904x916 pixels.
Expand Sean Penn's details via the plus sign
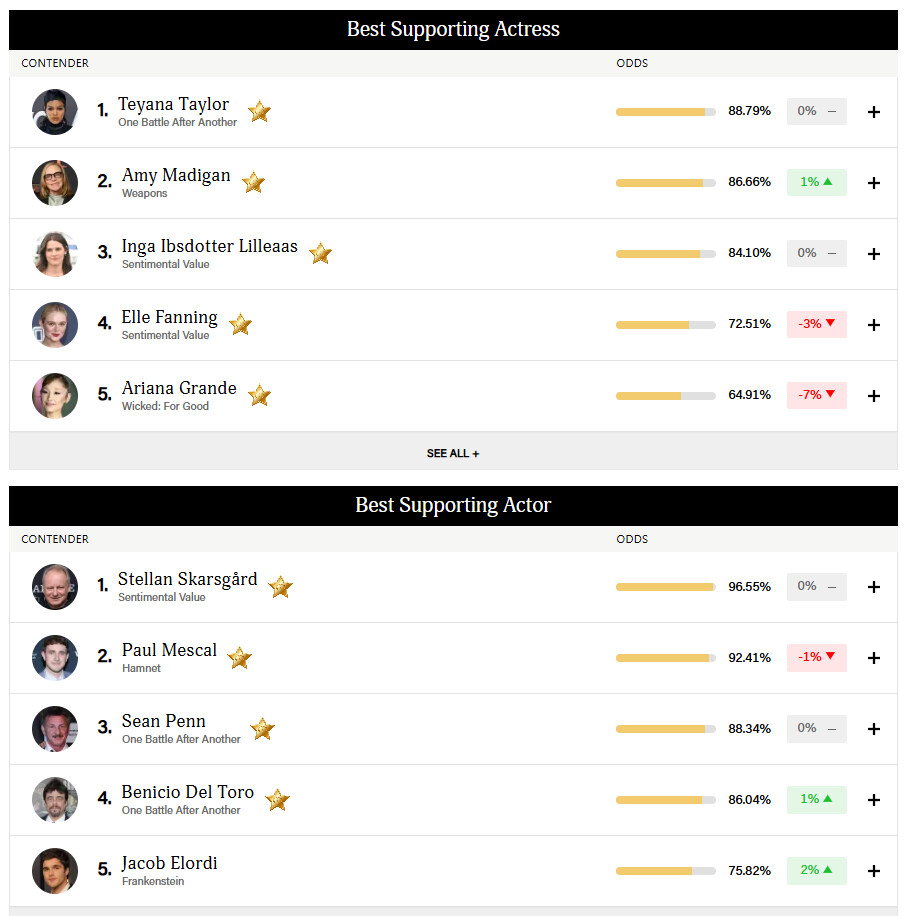pyautogui.click(x=873, y=729)
